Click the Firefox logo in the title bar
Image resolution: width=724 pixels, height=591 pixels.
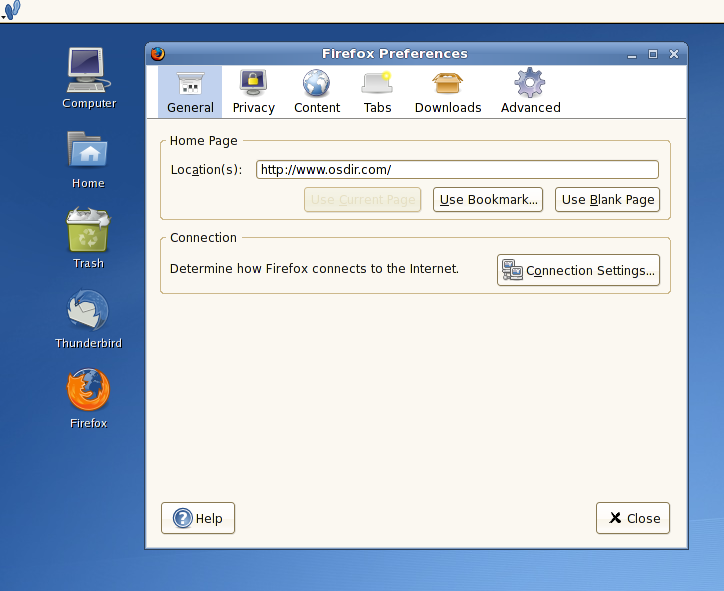(157, 54)
